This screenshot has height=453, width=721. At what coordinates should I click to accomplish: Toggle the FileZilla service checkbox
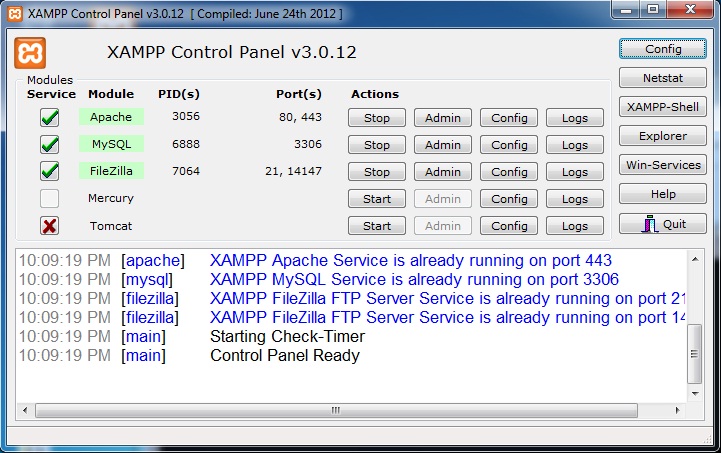(x=49, y=172)
